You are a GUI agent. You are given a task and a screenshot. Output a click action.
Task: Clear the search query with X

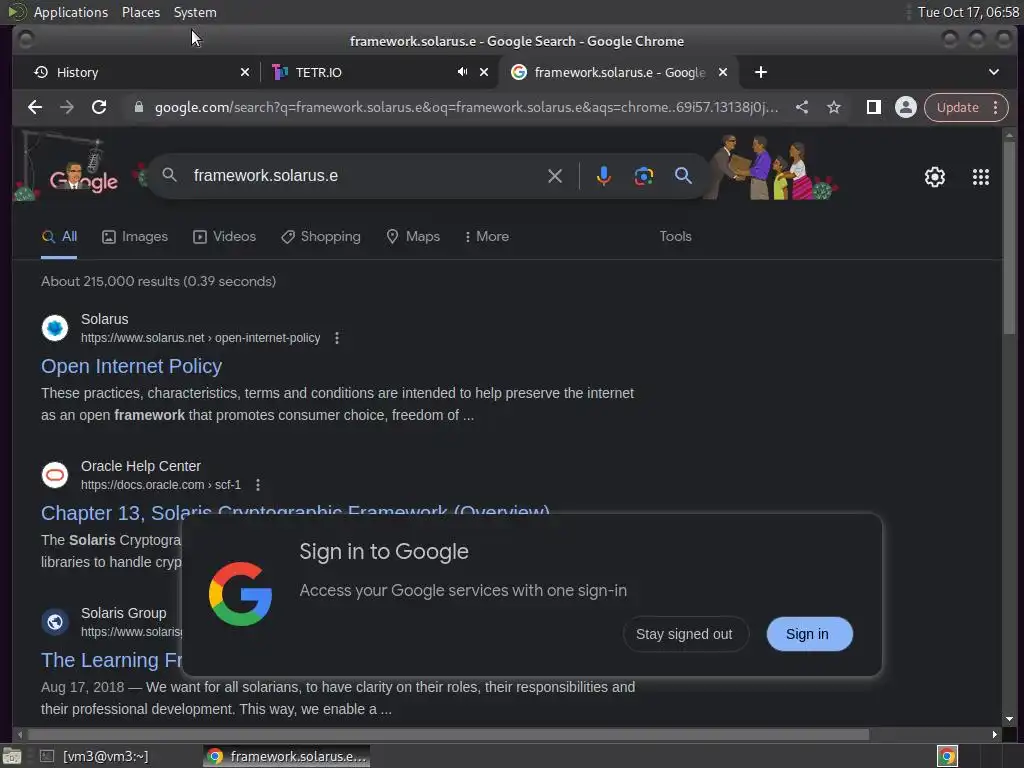(x=554, y=176)
